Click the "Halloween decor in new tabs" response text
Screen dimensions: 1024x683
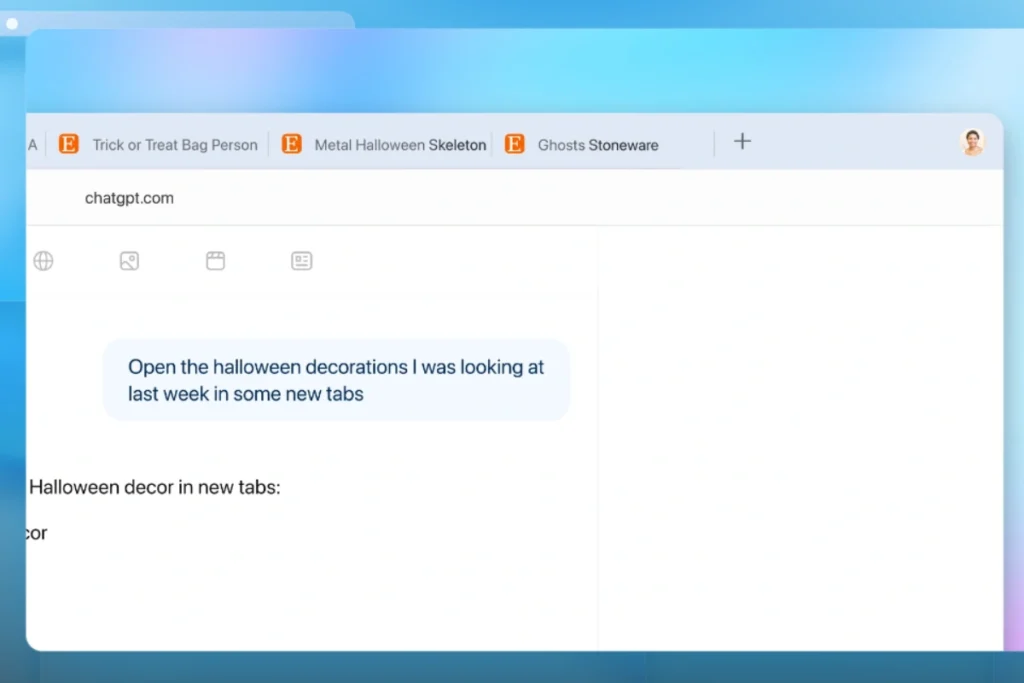(154, 488)
